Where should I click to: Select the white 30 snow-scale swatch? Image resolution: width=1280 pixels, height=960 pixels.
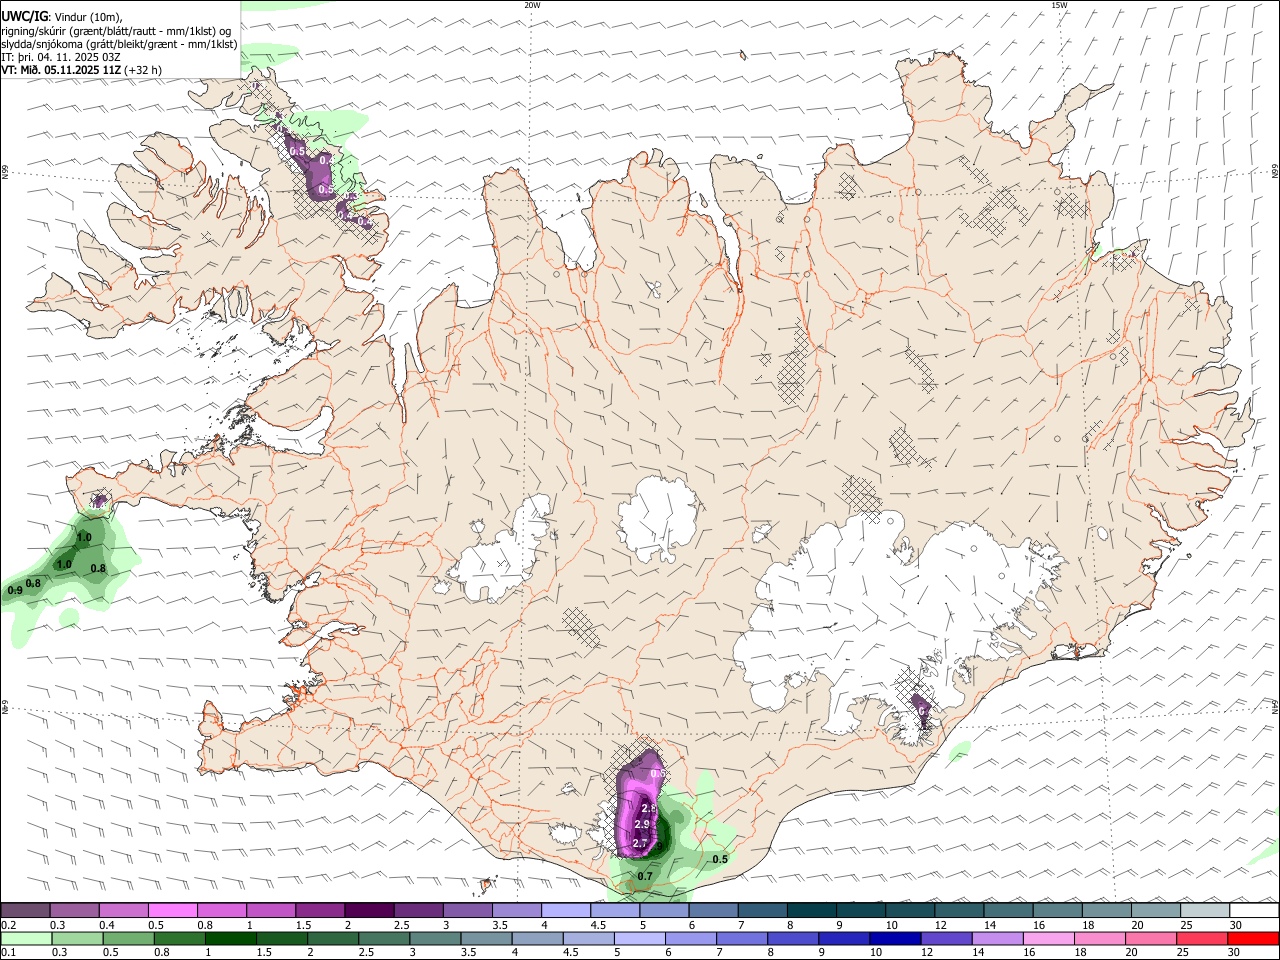pos(1254,910)
